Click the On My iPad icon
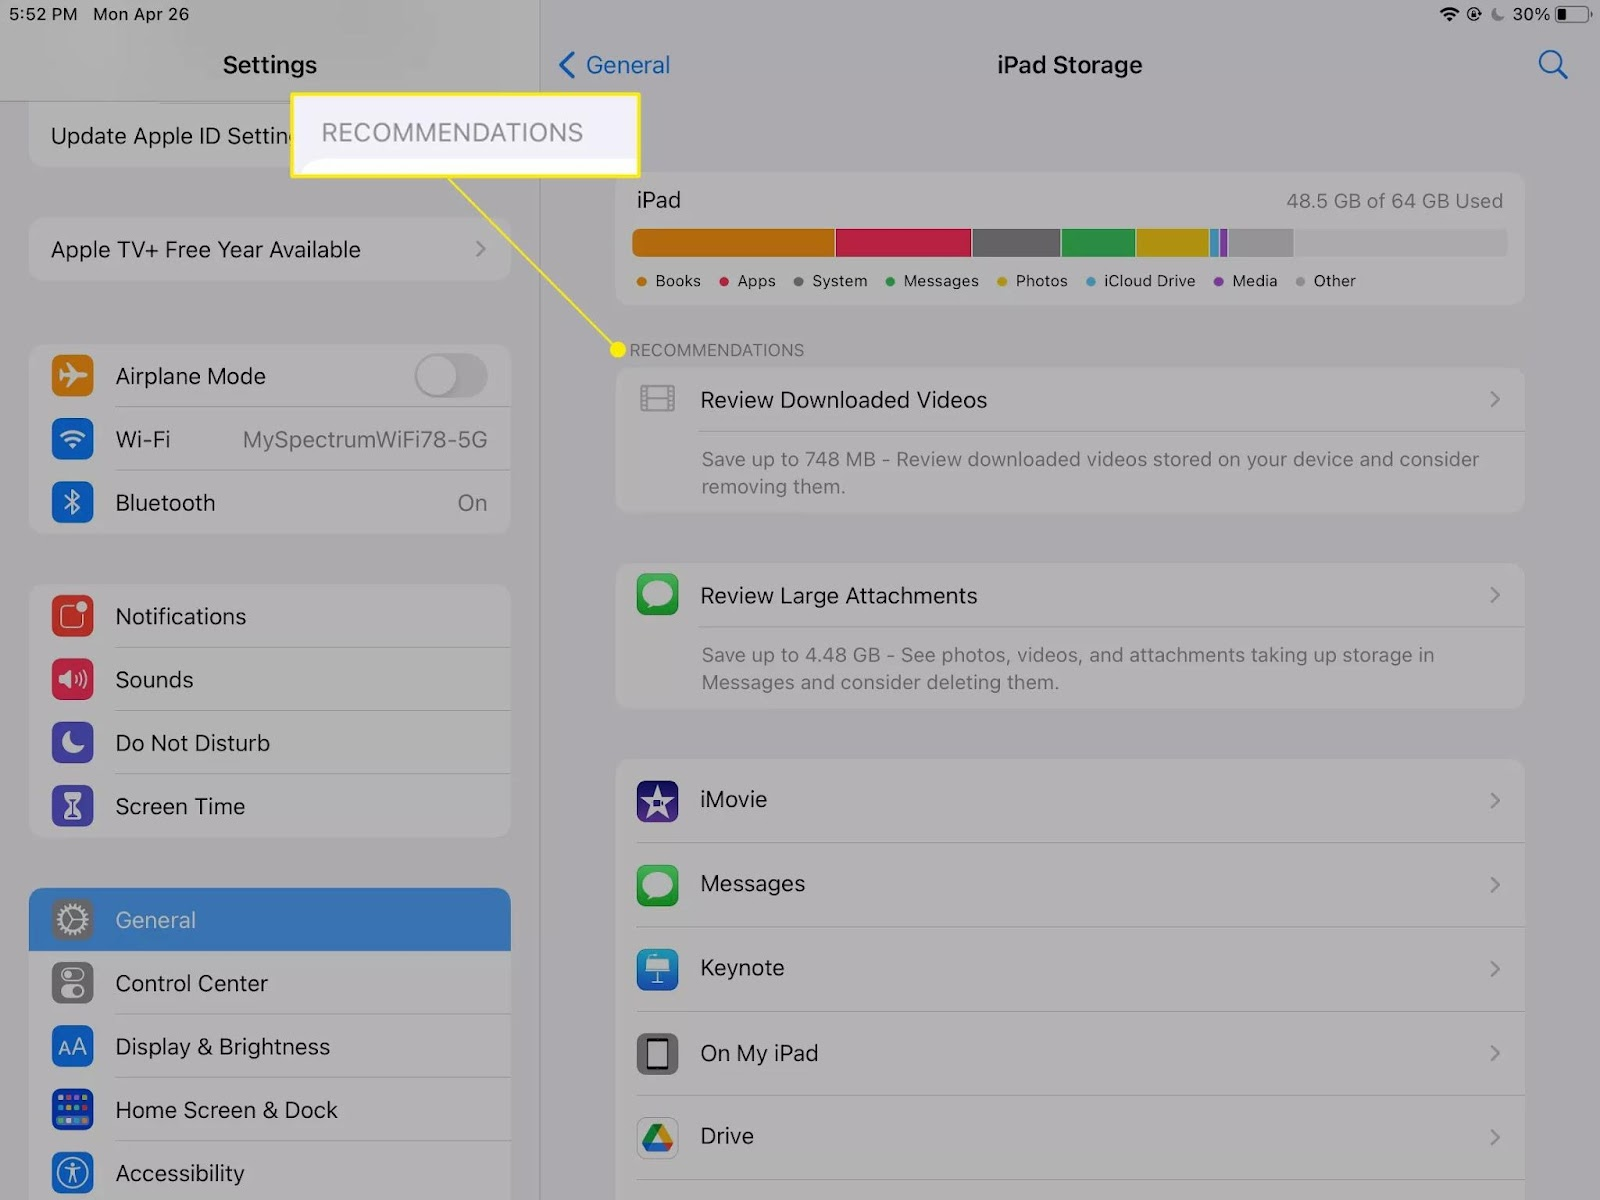Viewport: 1600px width, 1200px height. (657, 1053)
